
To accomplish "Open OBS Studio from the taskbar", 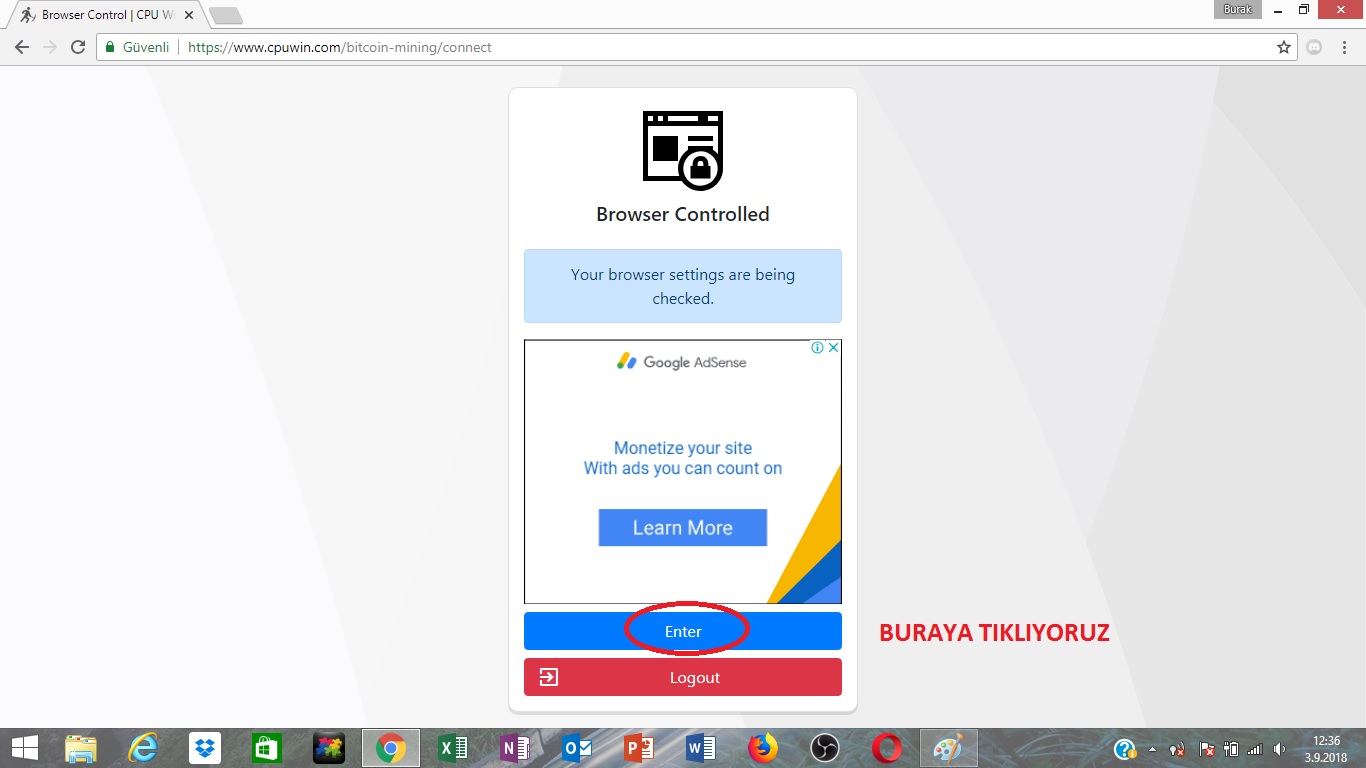I will pos(825,748).
